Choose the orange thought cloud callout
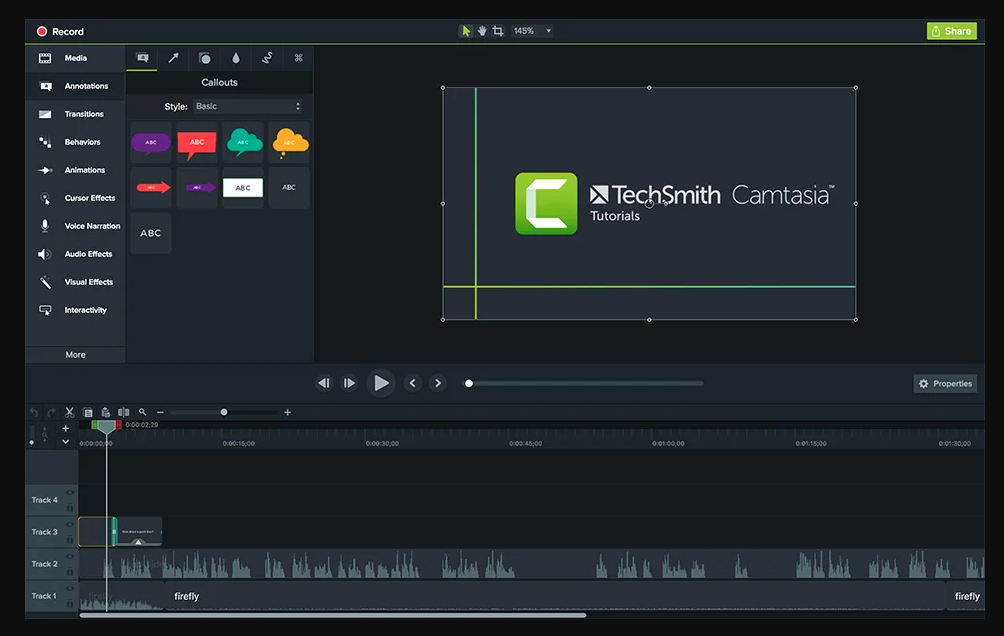 click(x=289, y=142)
